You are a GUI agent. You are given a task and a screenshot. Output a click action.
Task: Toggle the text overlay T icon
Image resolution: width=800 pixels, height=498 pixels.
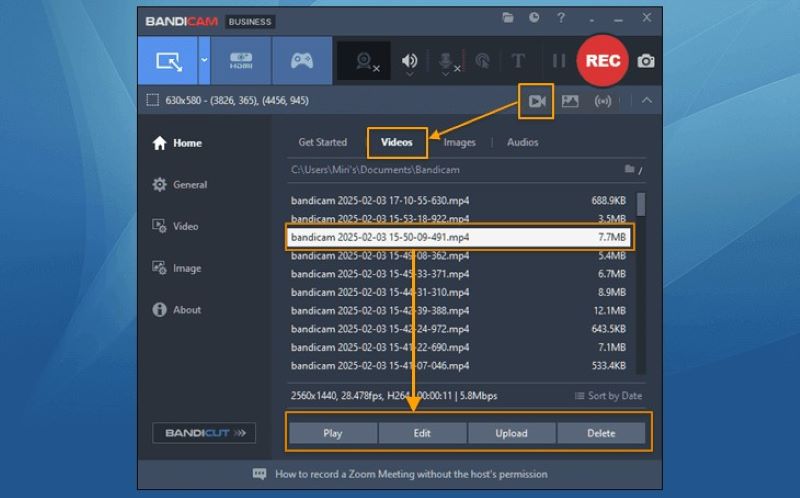click(x=518, y=61)
